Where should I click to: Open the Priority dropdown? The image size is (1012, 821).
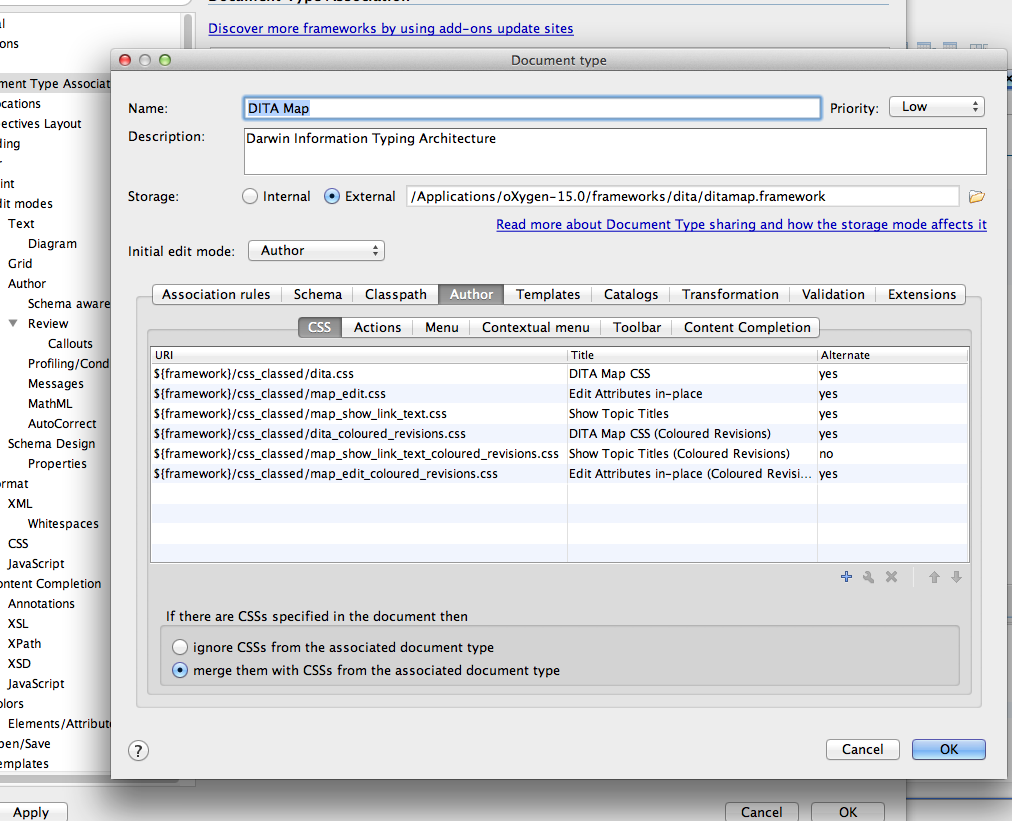pyautogui.click(x=936, y=107)
